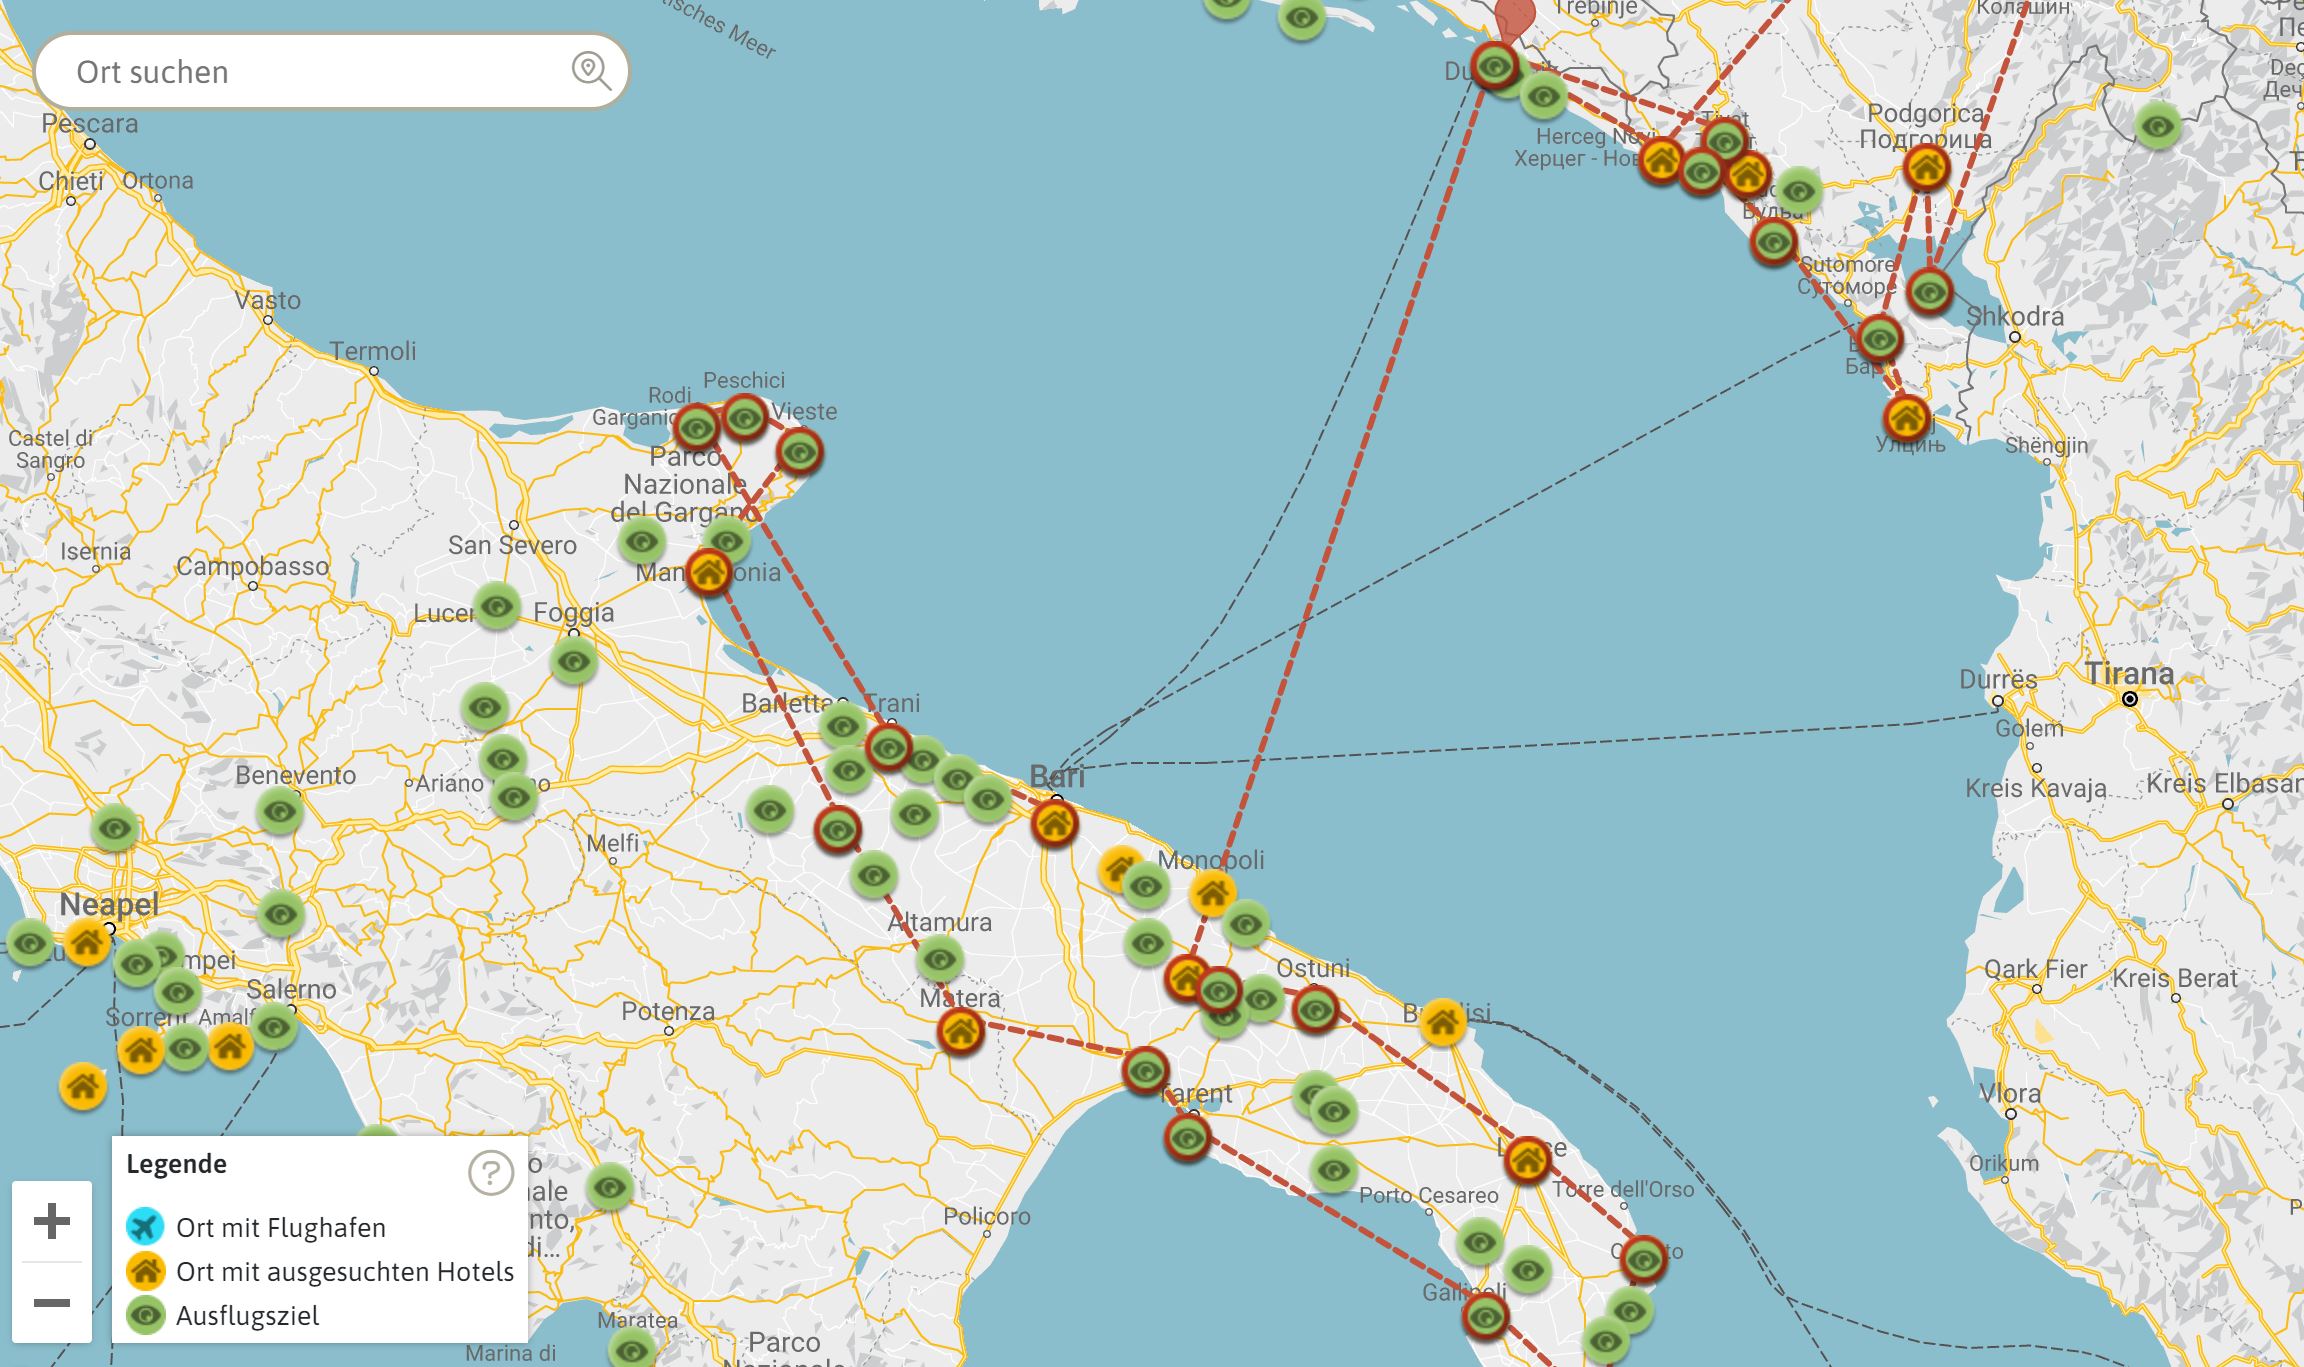Select the hotel marker at Herceg Novi
The width and height of the screenshot is (2304, 1367).
pyautogui.click(x=1662, y=159)
